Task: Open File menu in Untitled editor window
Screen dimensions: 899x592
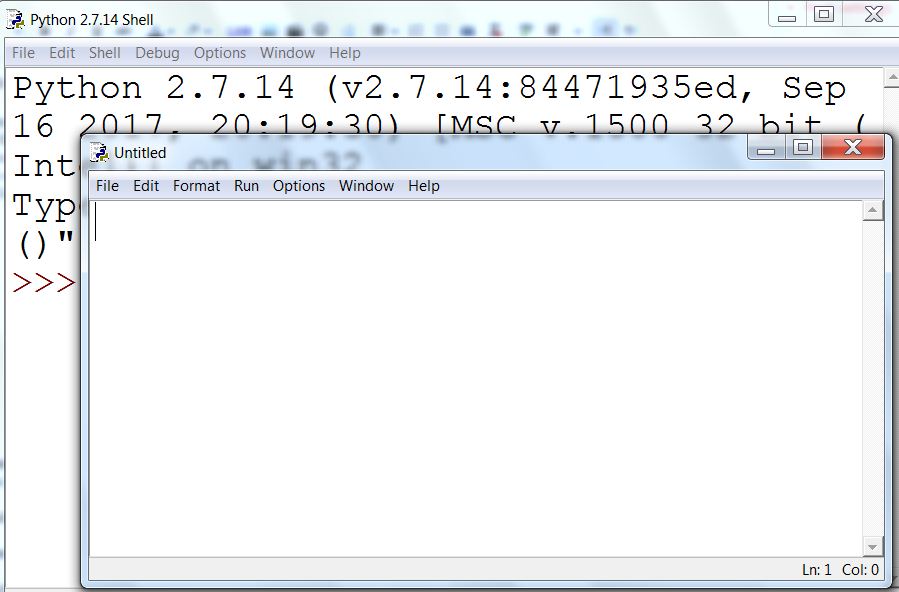Action: (x=107, y=186)
